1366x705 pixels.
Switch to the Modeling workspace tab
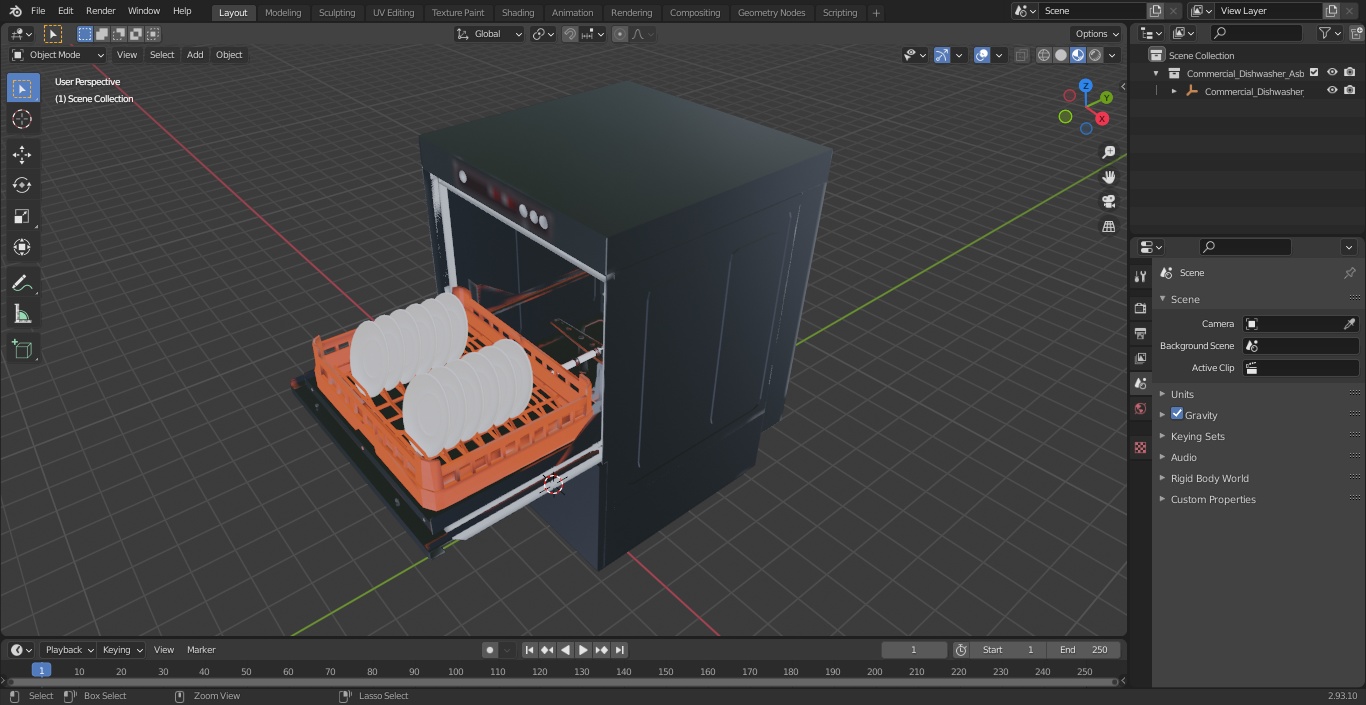[283, 12]
